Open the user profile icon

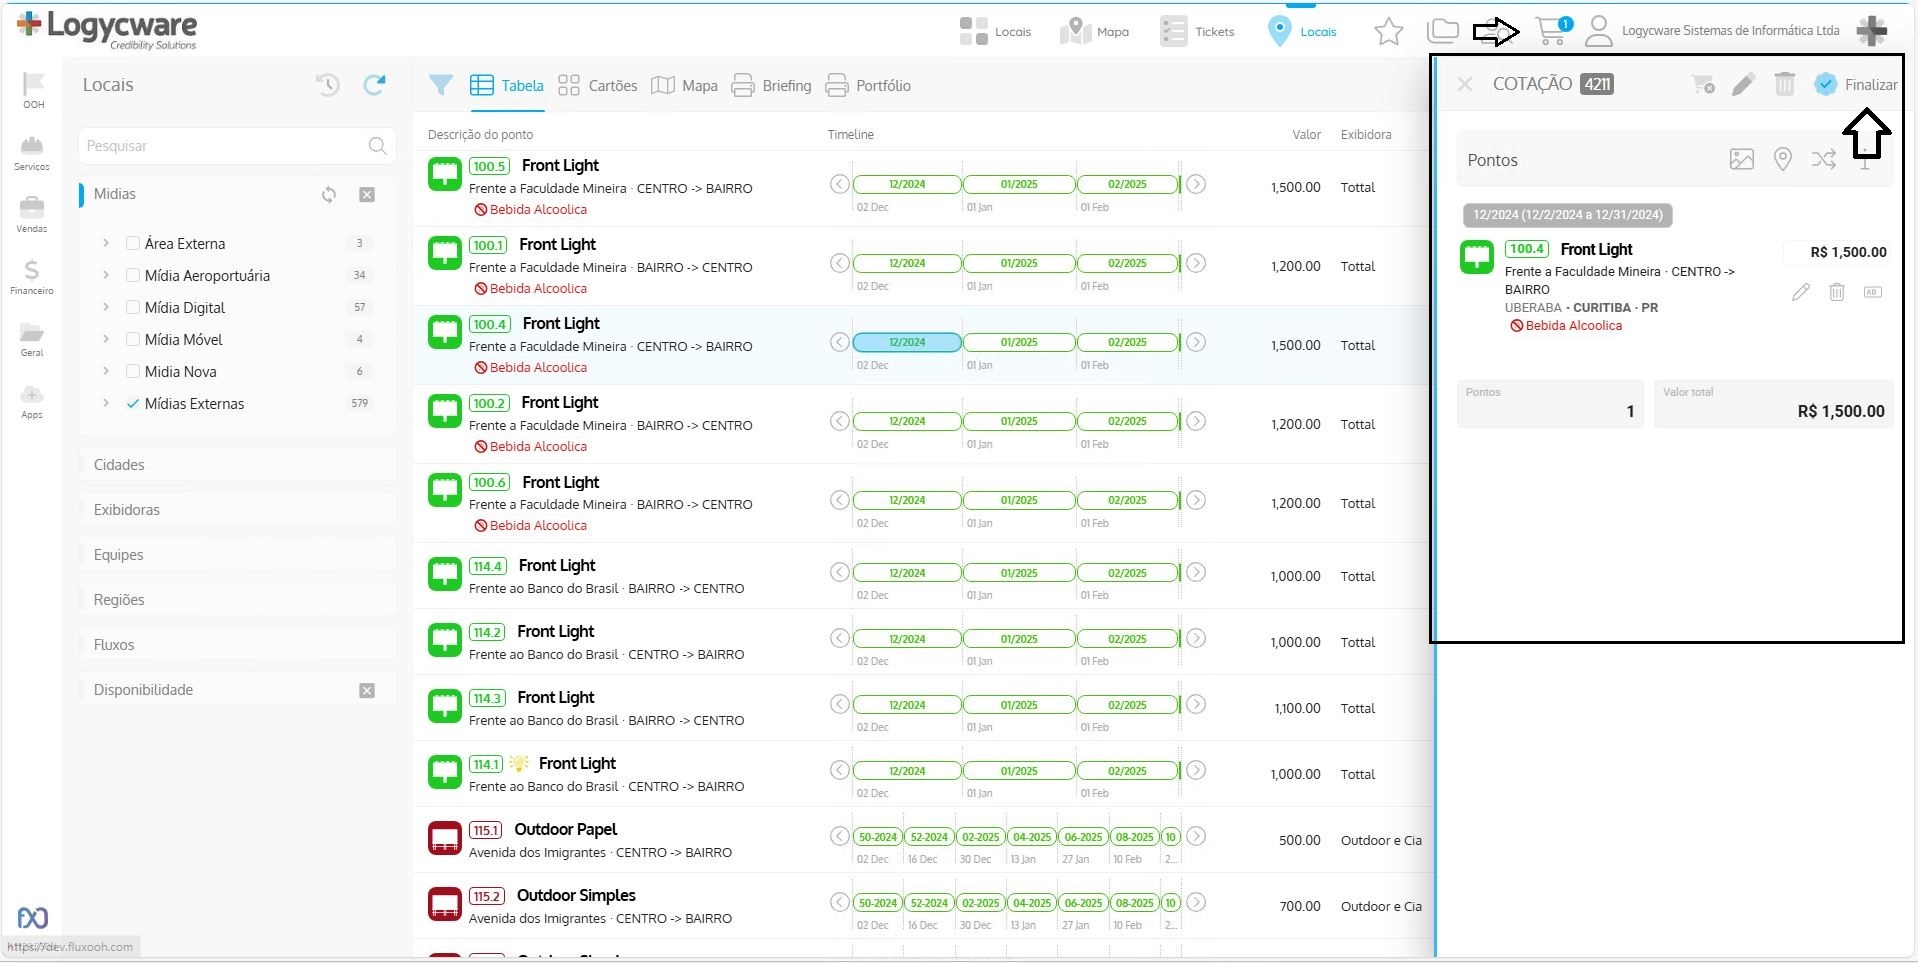tap(1600, 31)
